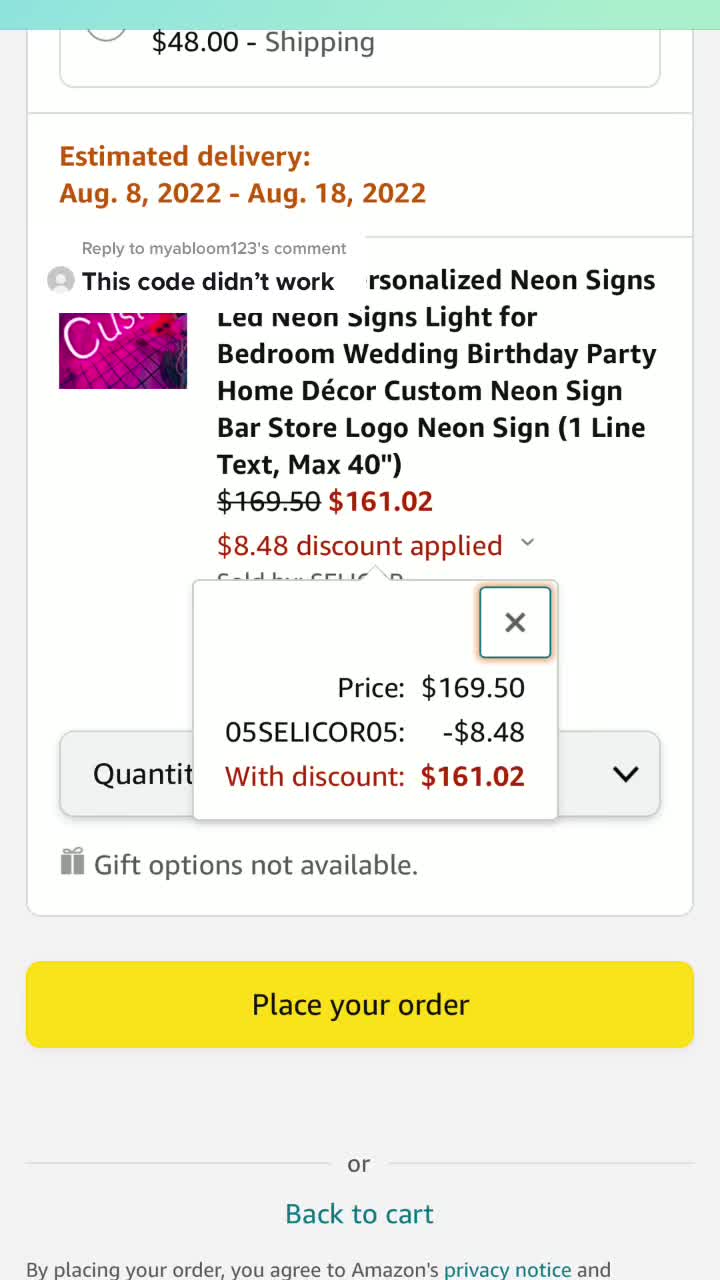Tap the Reply to myabloom123's comment label
The height and width of the screenshot is (1280, 720).
[x=214, y=249]
